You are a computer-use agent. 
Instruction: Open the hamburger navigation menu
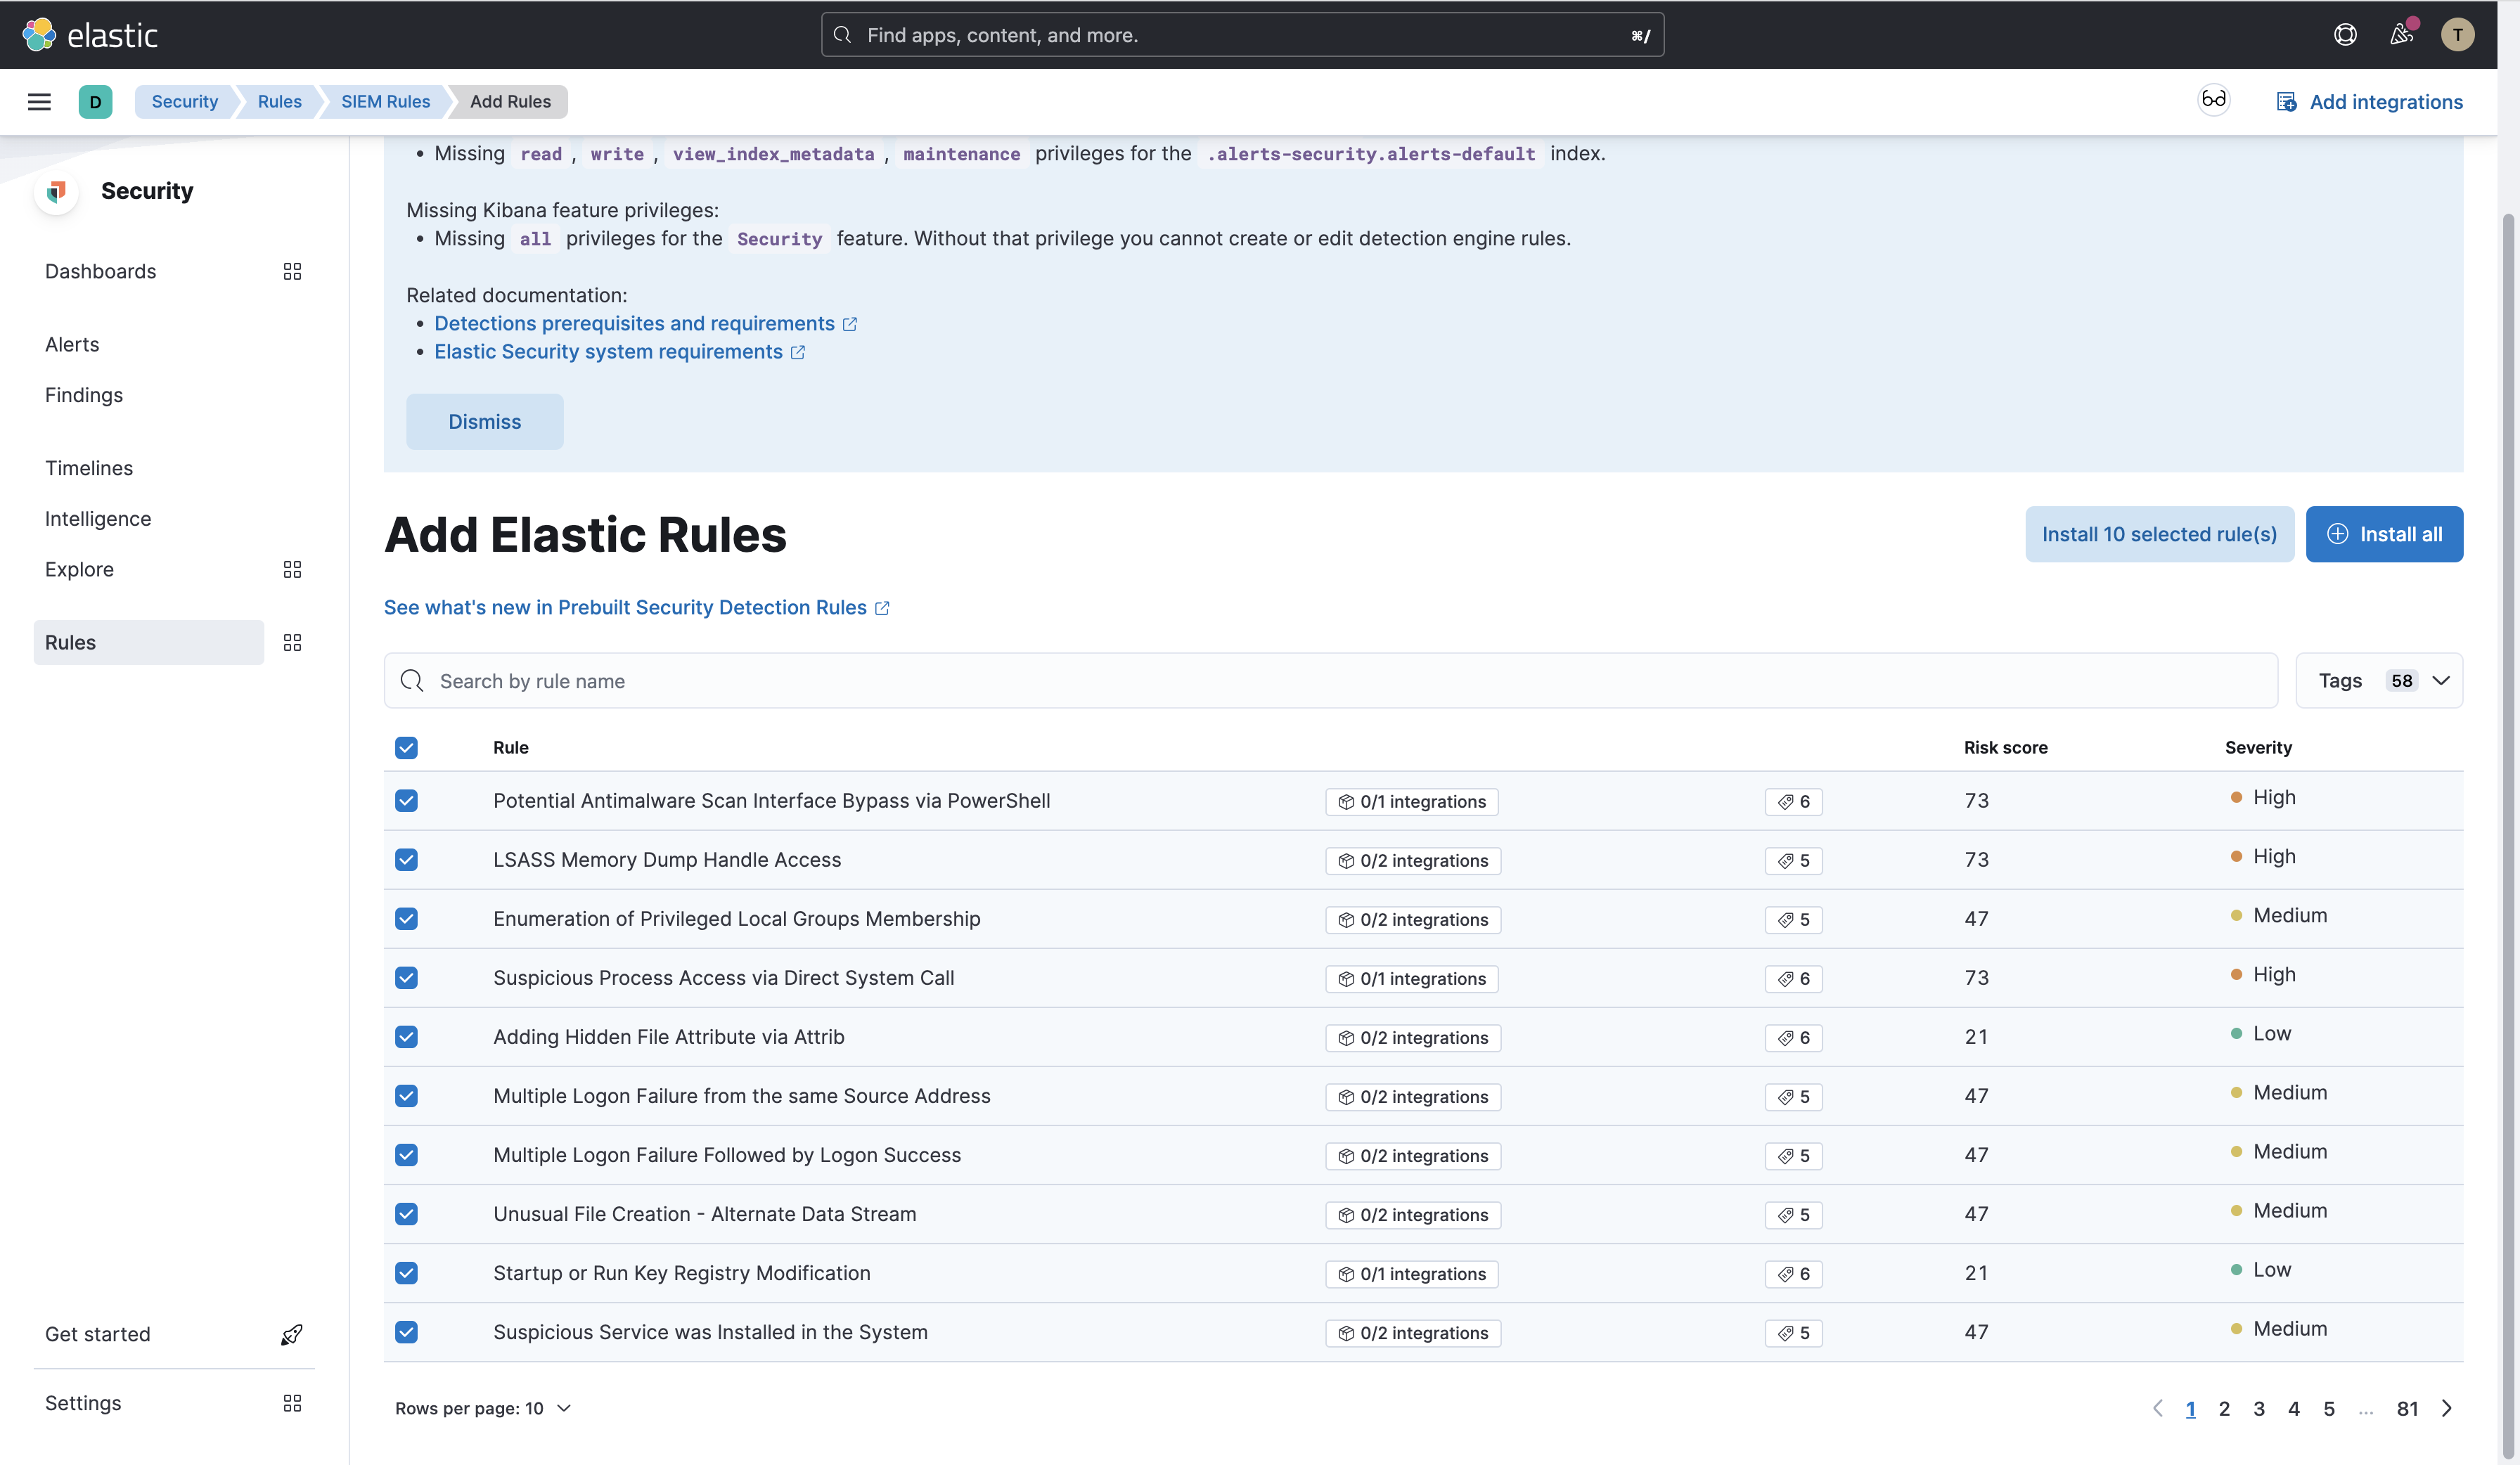point(39,101)
